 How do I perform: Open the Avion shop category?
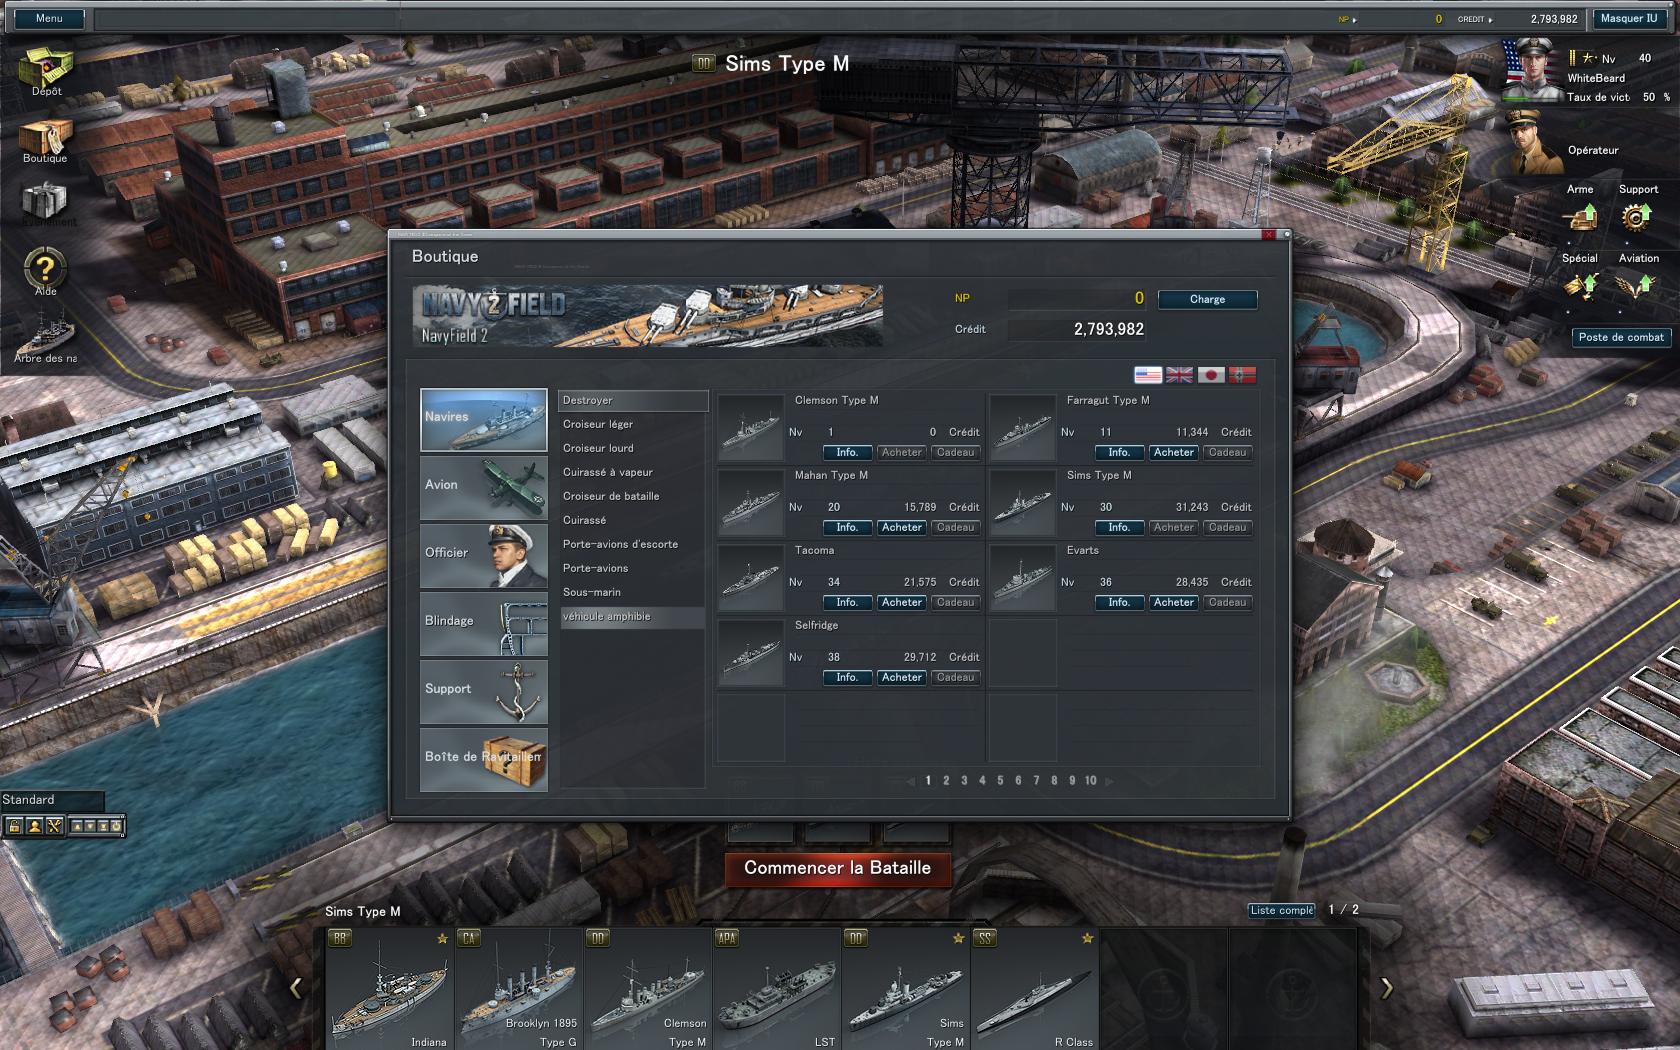(x=484, y=488)
